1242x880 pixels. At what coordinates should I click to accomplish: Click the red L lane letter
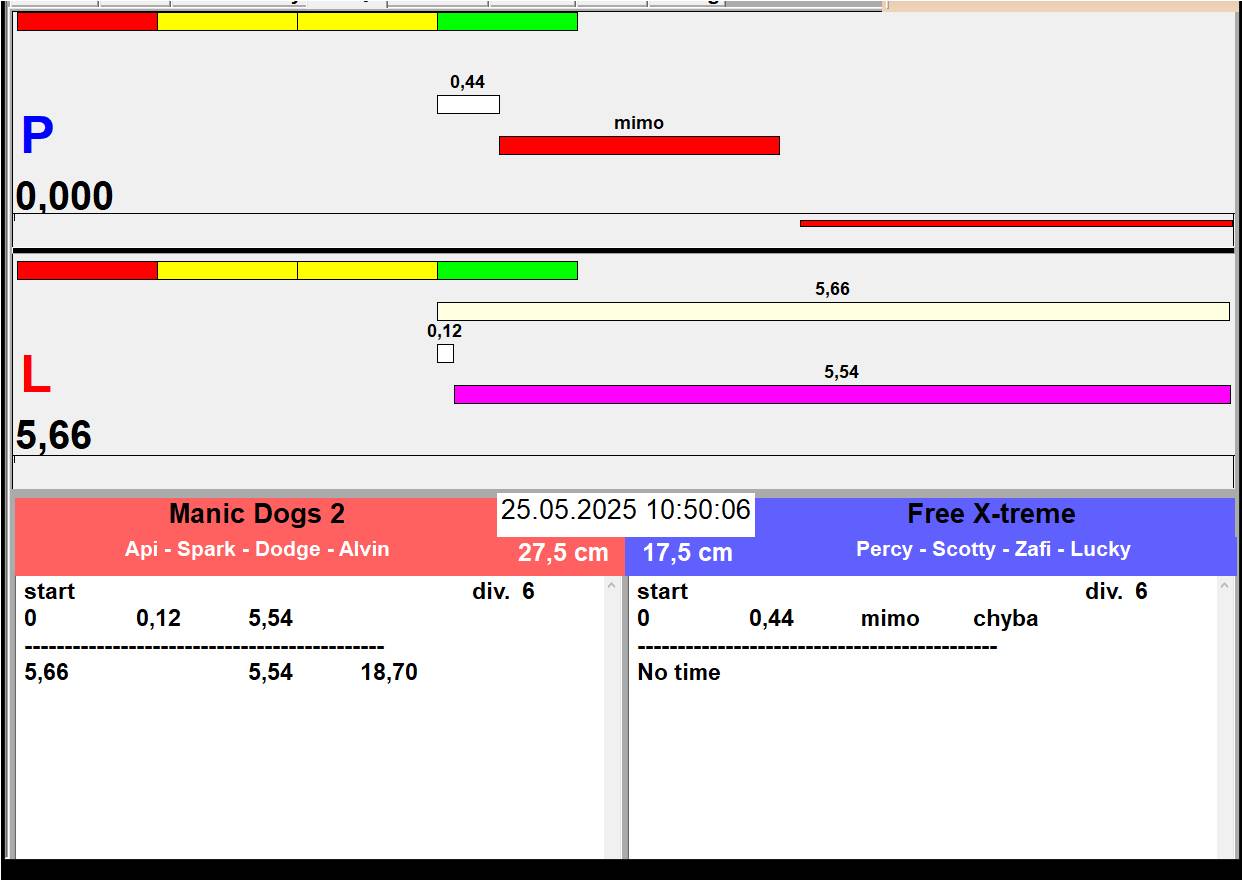(36, 376)
